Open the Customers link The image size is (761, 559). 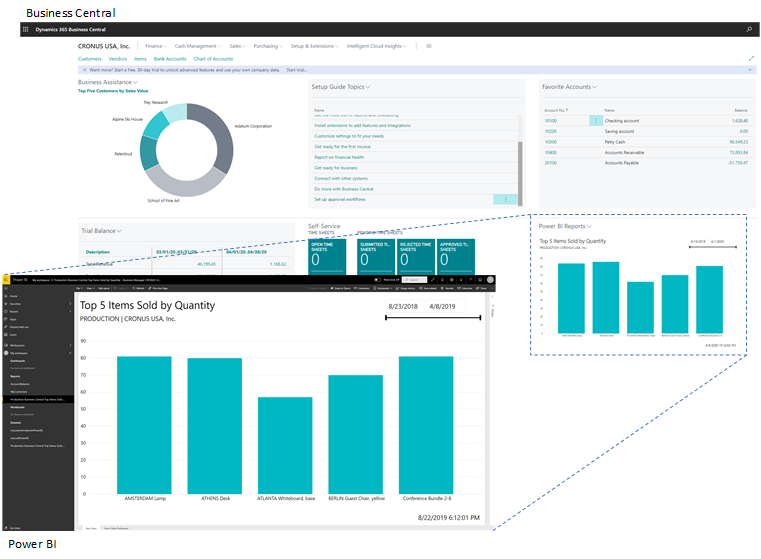pyautogui.click(x=90, y=59)
